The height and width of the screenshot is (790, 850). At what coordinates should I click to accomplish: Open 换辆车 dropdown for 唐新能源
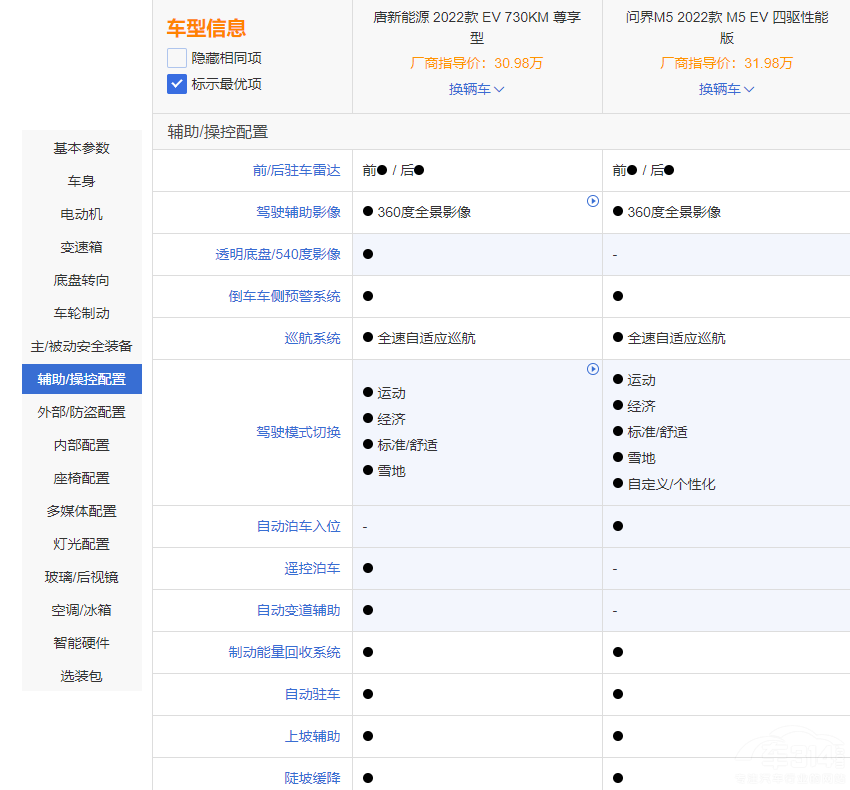476,89
